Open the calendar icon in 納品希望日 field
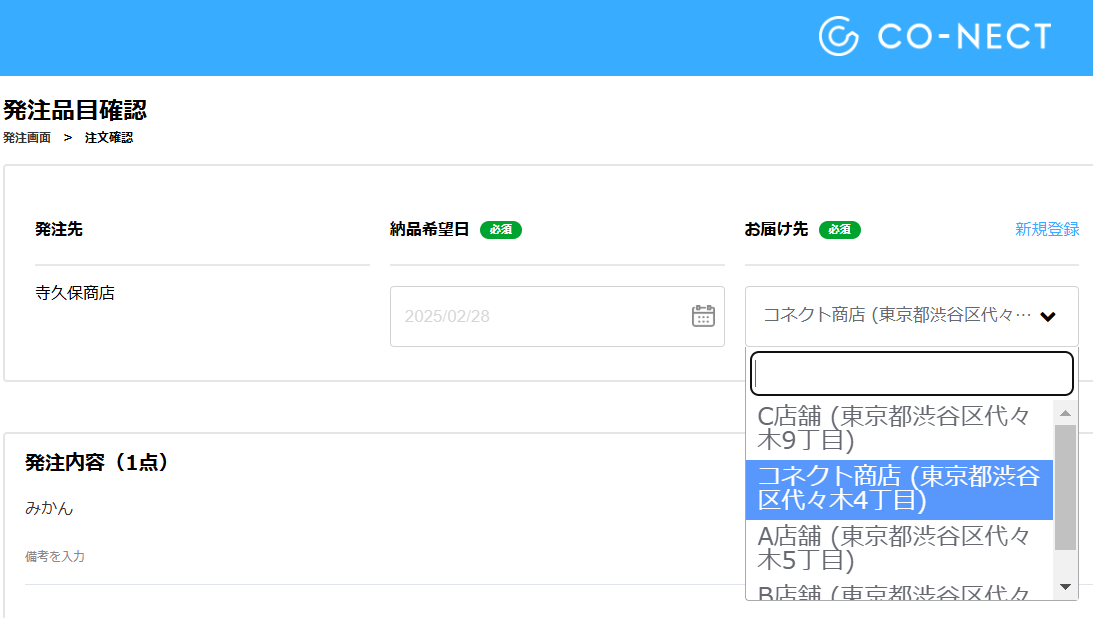This screenshot has width=1093, height=618. (705, 315)
